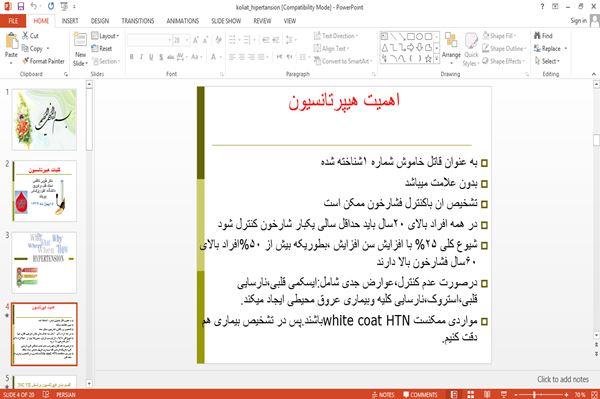Open PowerPoint Help question mark

tap(542, 7)
